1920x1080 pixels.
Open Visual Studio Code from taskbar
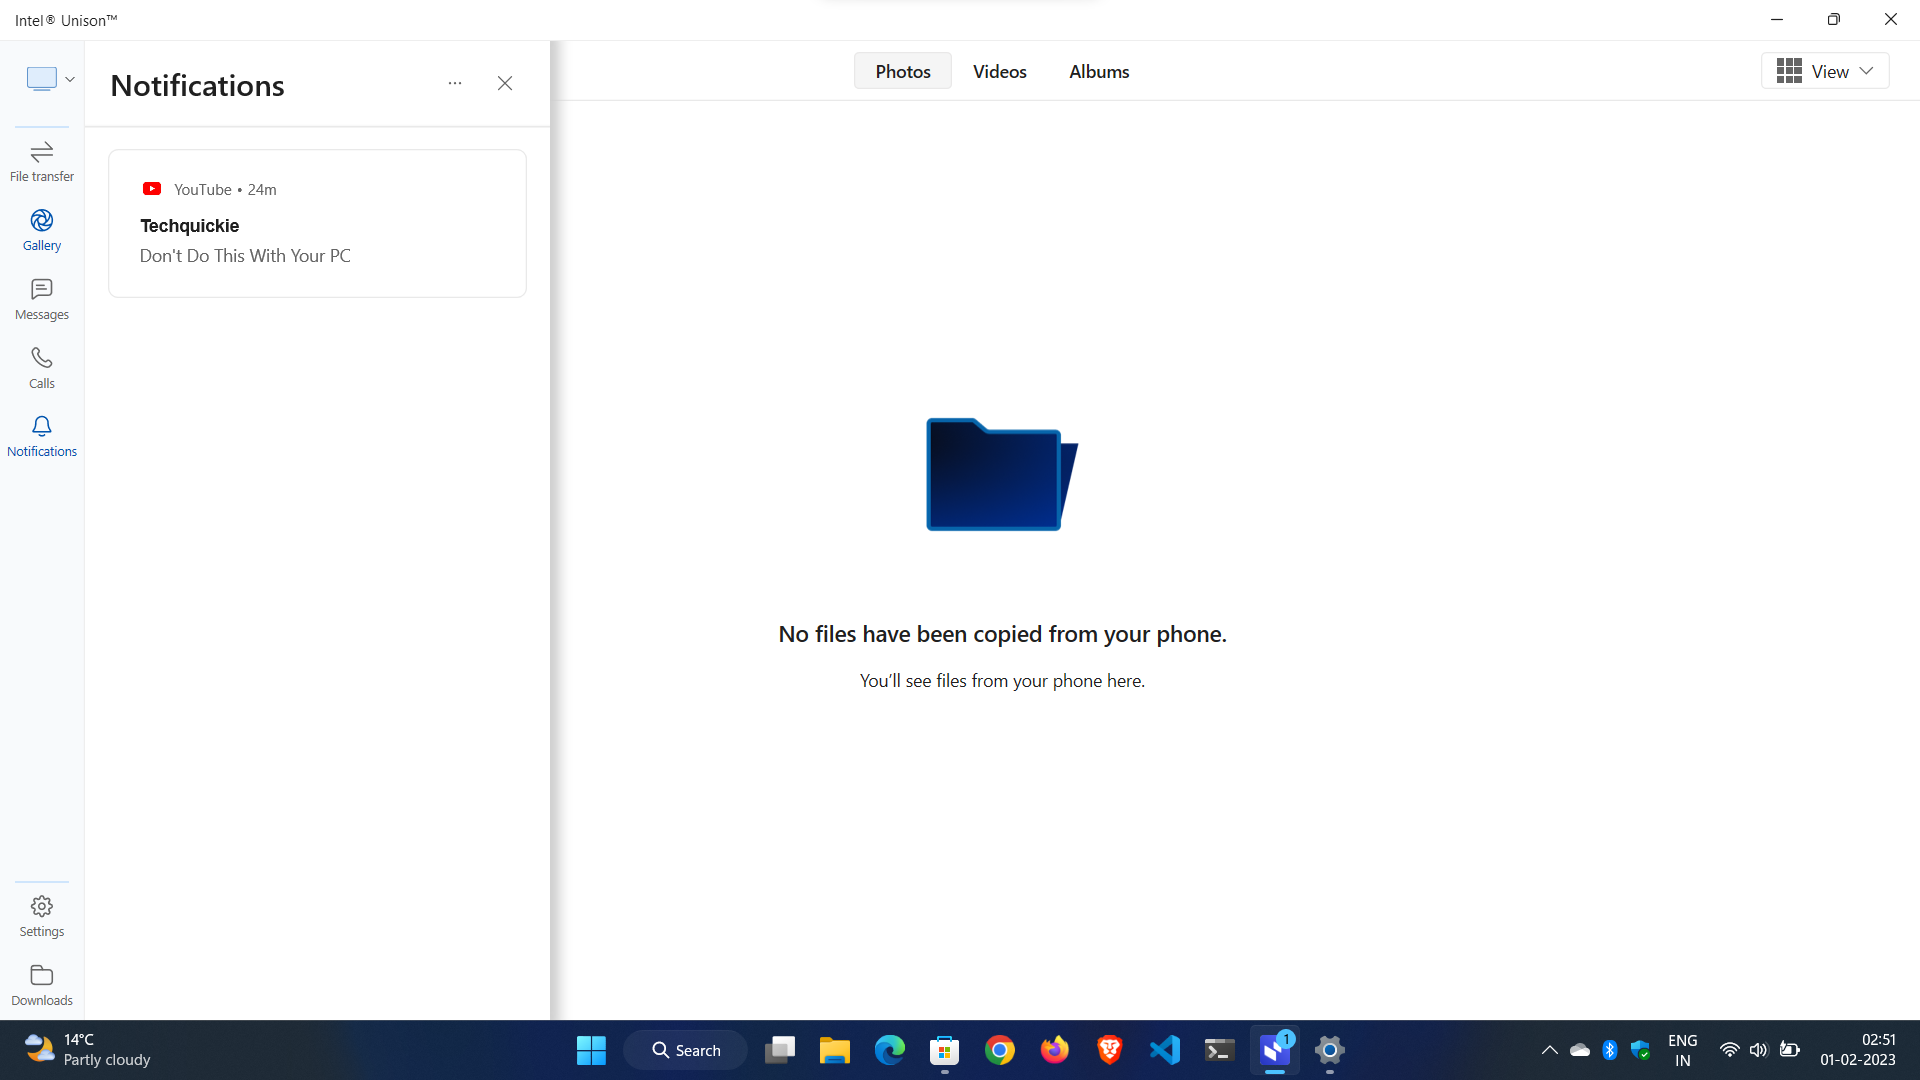[1165, 1050]
